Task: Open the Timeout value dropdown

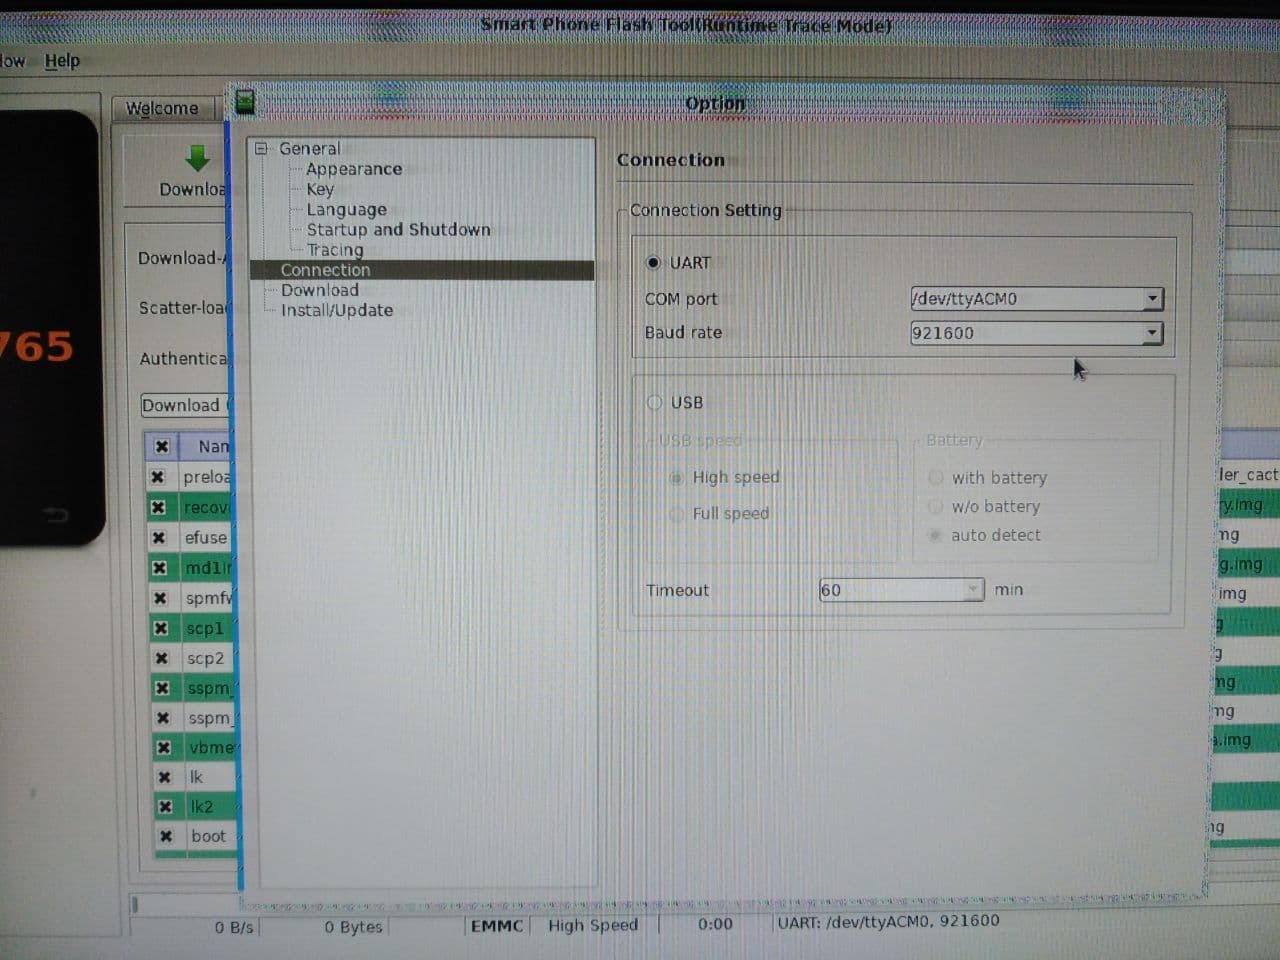Action: coord(972,590)
